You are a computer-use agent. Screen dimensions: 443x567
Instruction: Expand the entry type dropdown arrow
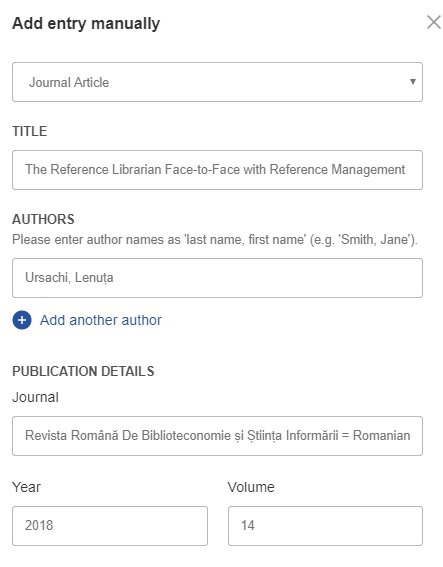[412, 82]
